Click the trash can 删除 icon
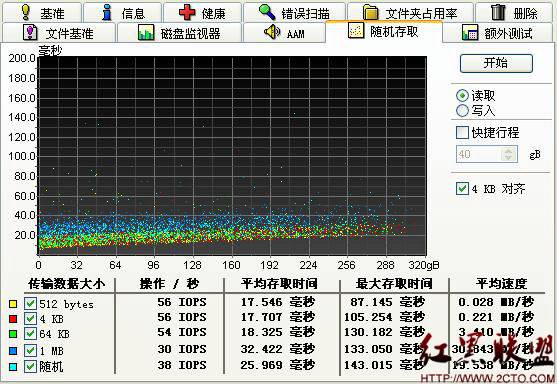Image resolution: width=557 pixels, height=384 pixels. coord(498,12)
